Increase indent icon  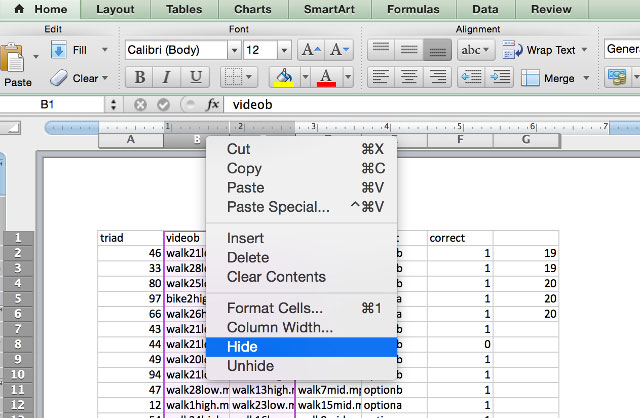click(499, 77)
